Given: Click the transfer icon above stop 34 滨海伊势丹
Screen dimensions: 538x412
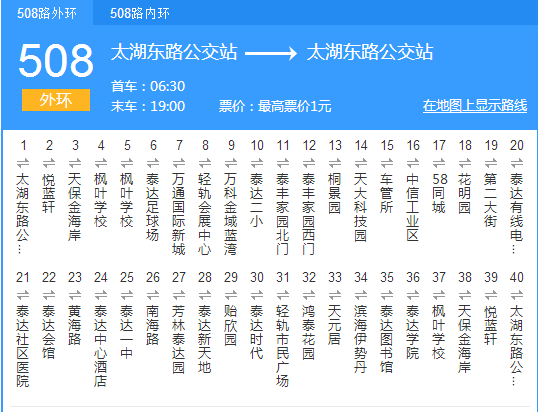Looking at the screenshot, I should click(x=361, y=295).
